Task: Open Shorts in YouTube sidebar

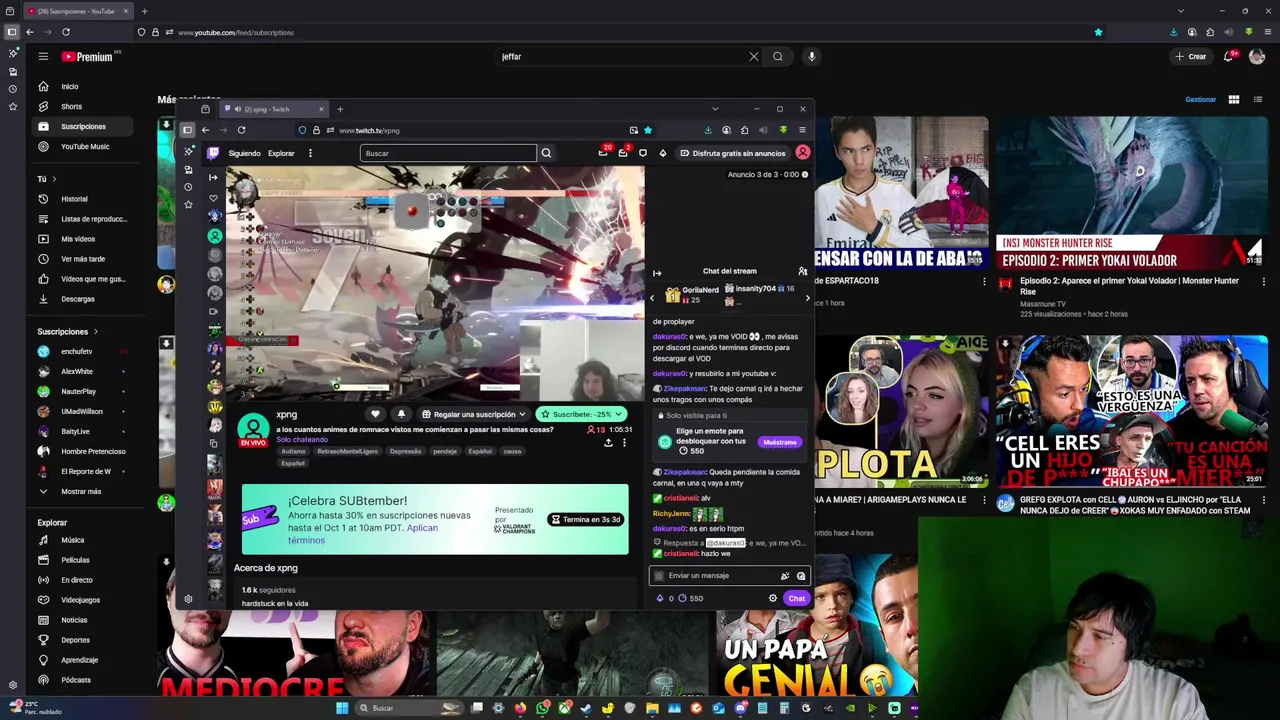Action: tap(83, 106)
